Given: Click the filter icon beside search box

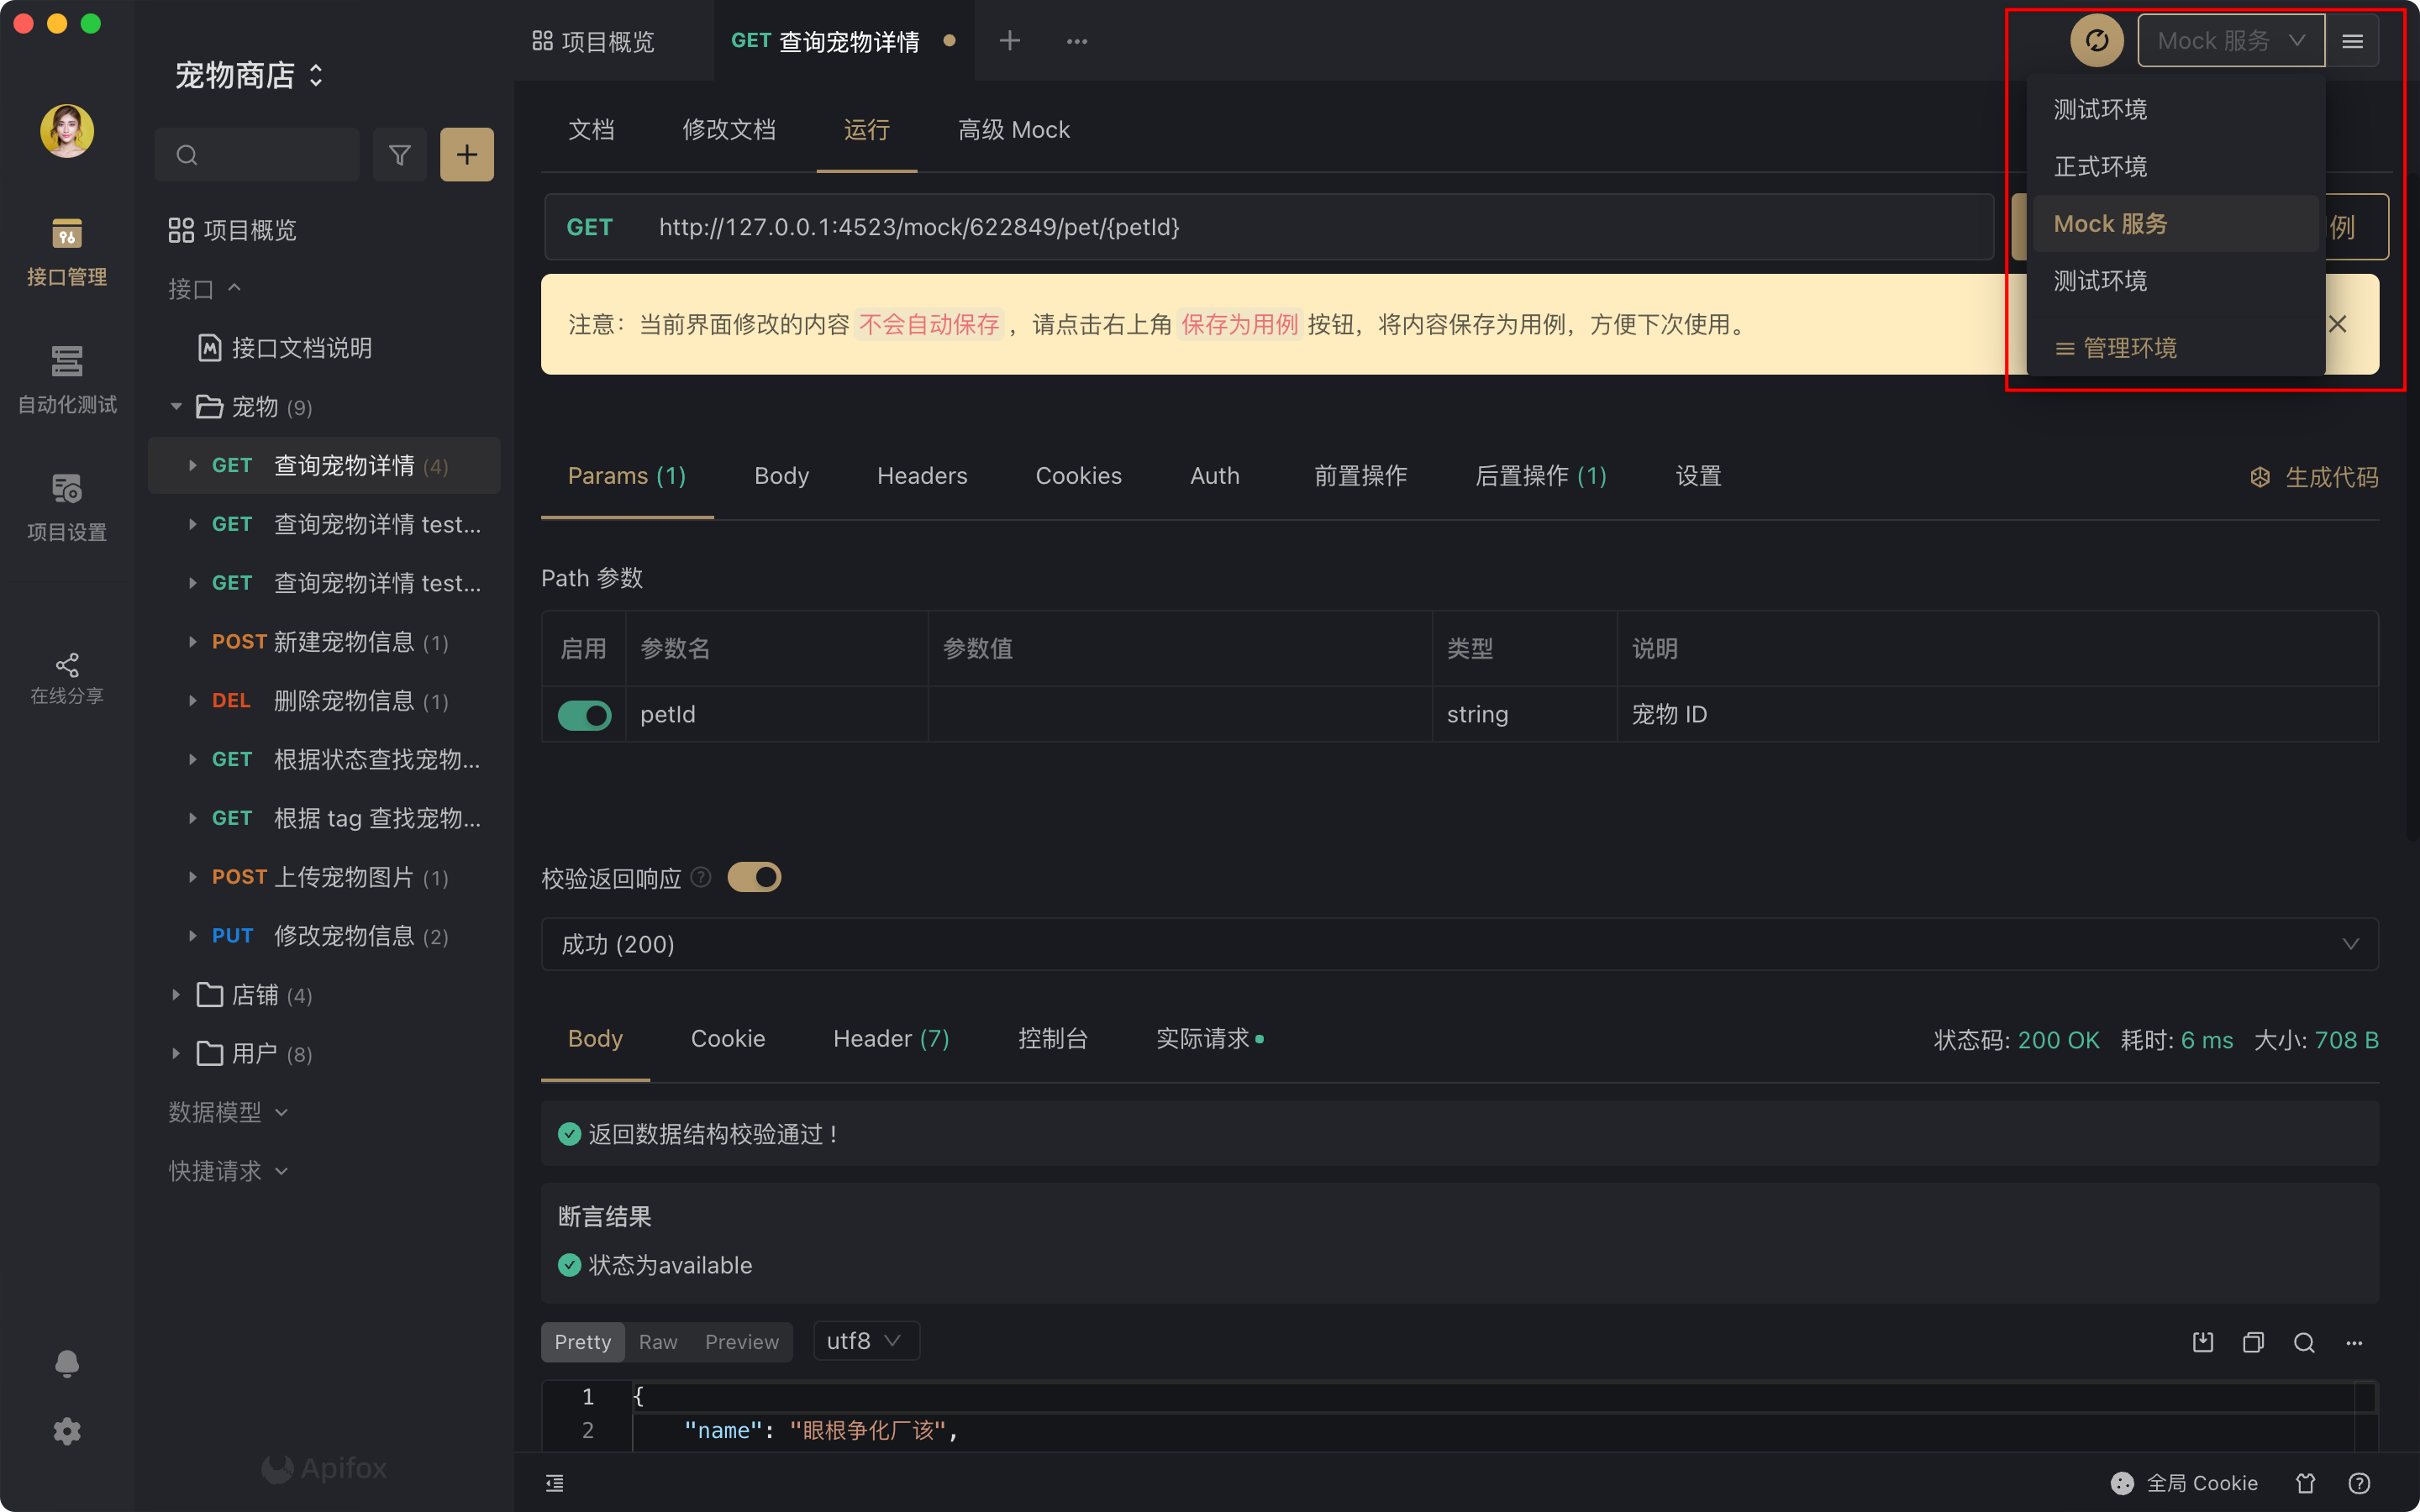Looking at the screenshot, I should pyautogui.click(x=399, y=155).
